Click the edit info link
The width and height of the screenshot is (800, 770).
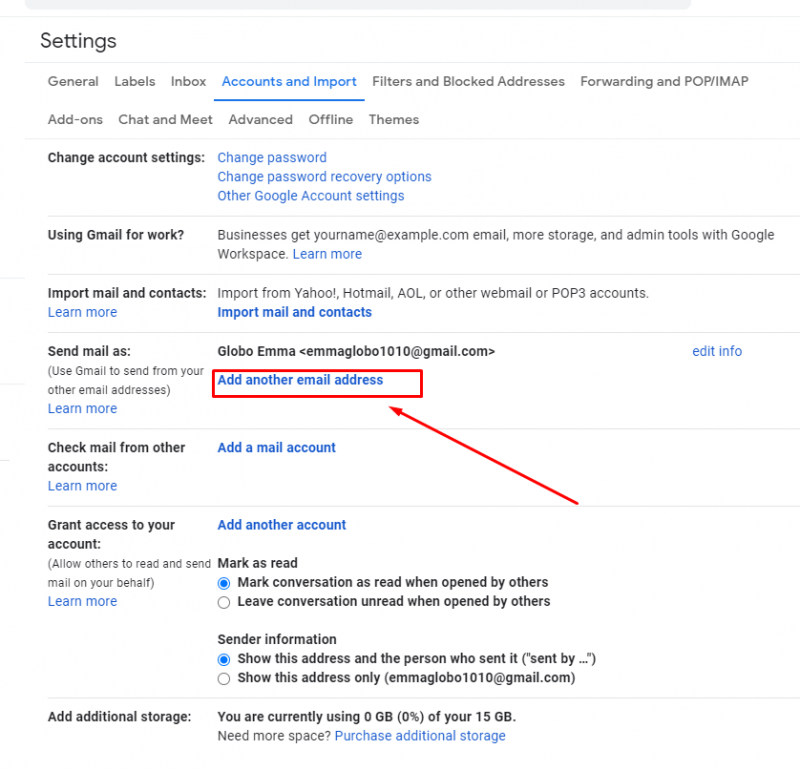717,351
